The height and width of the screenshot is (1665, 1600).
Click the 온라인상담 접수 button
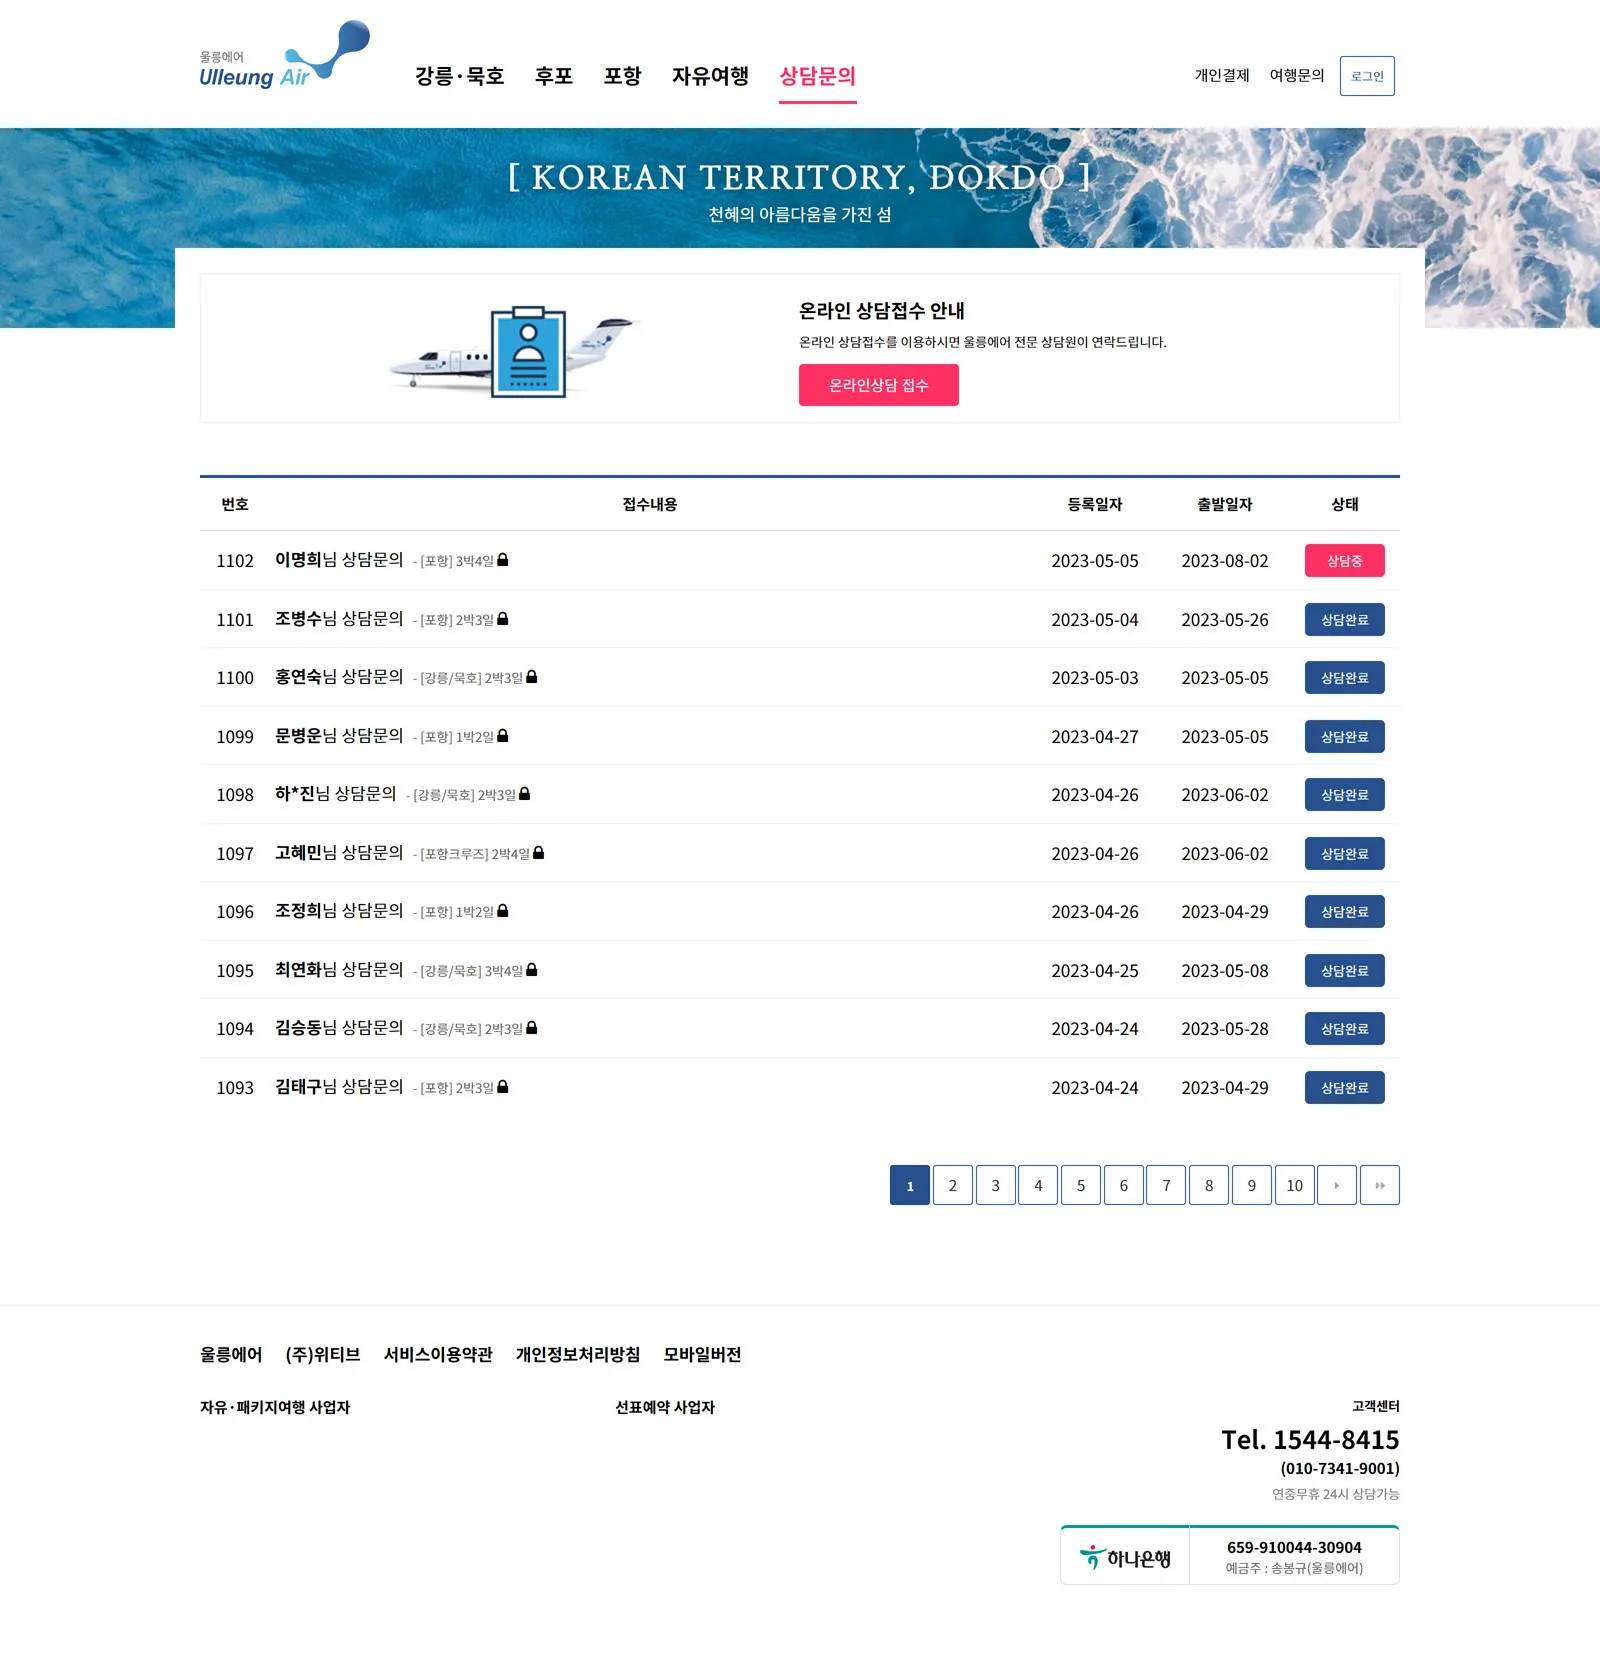tap(879, 385)
